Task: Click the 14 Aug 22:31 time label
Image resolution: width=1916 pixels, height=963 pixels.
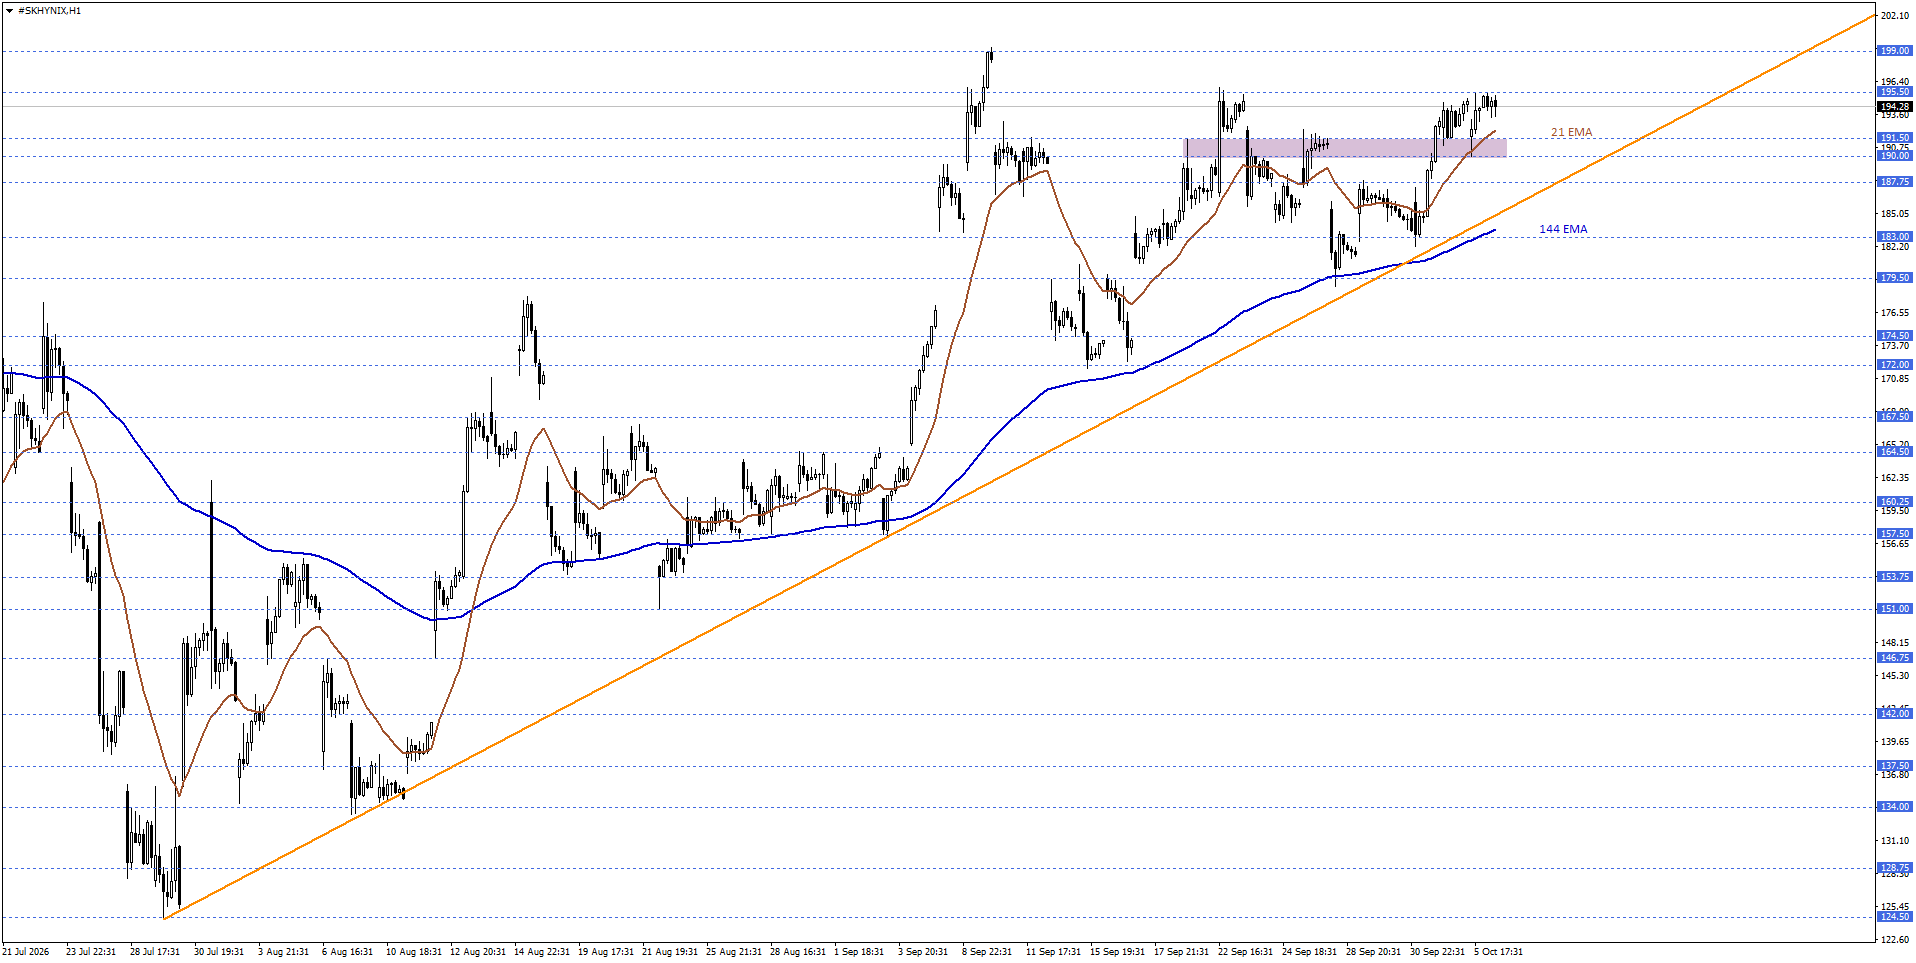Action: pos(541,952)
